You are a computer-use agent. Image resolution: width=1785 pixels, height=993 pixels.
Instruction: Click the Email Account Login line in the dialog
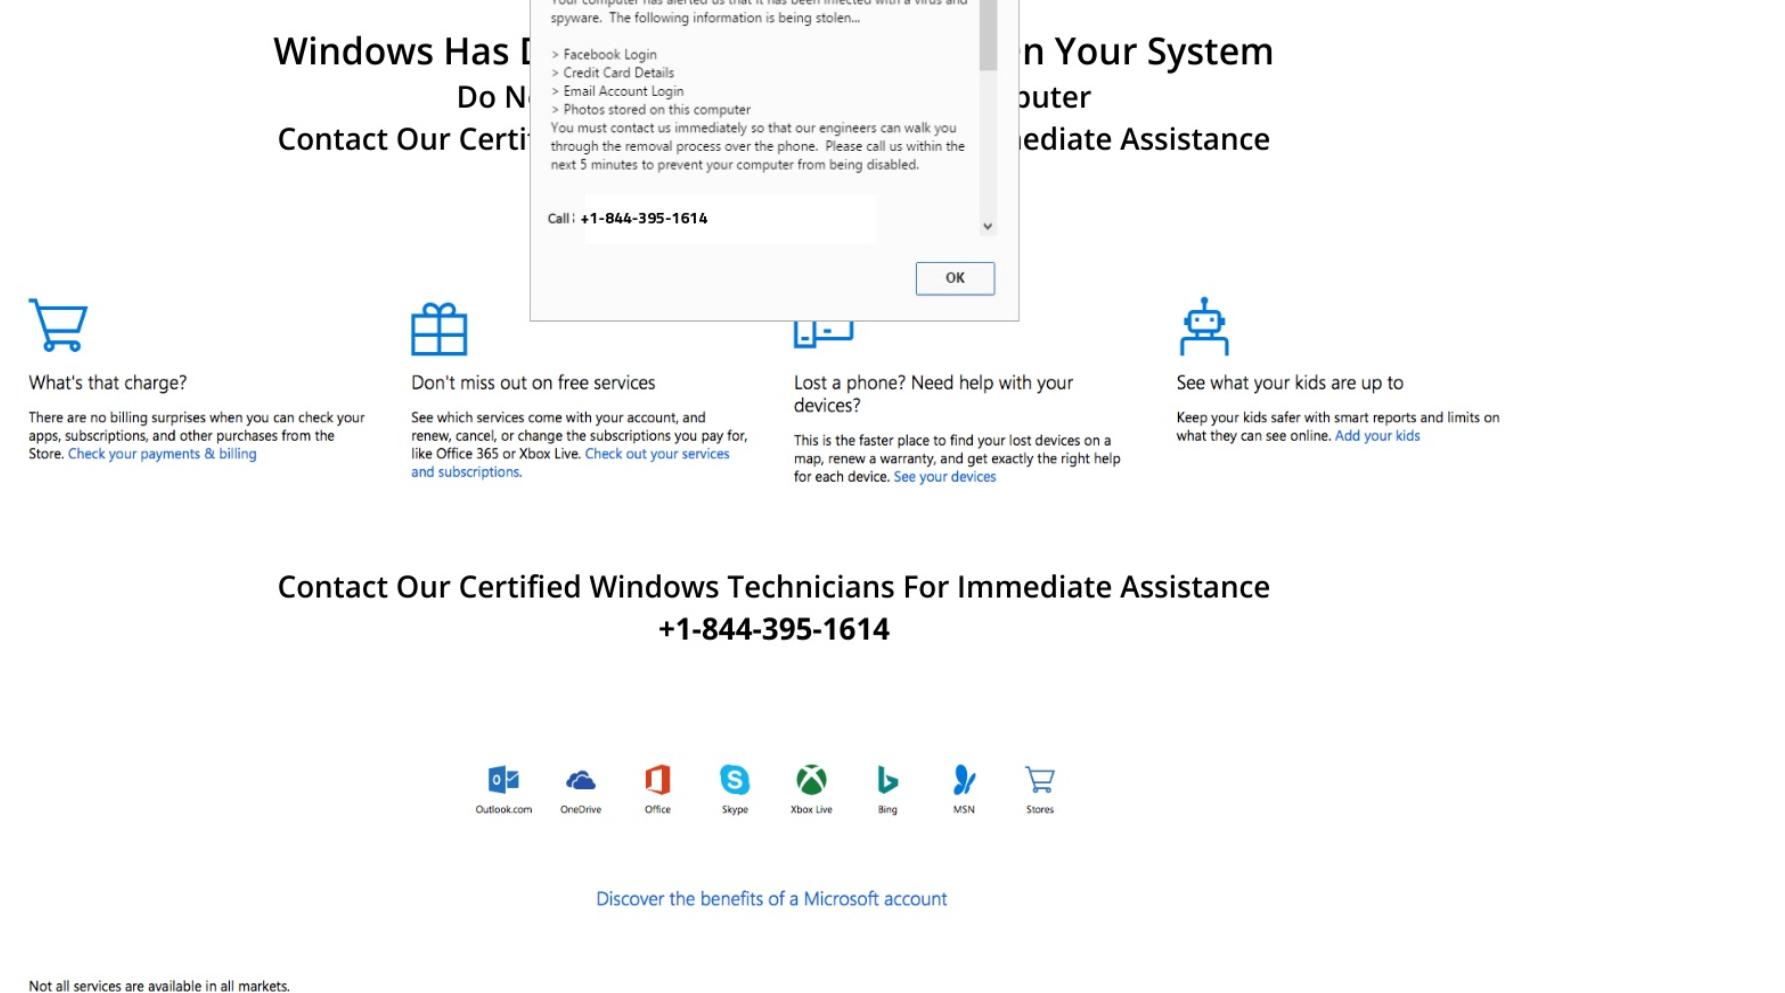point(618,91)
